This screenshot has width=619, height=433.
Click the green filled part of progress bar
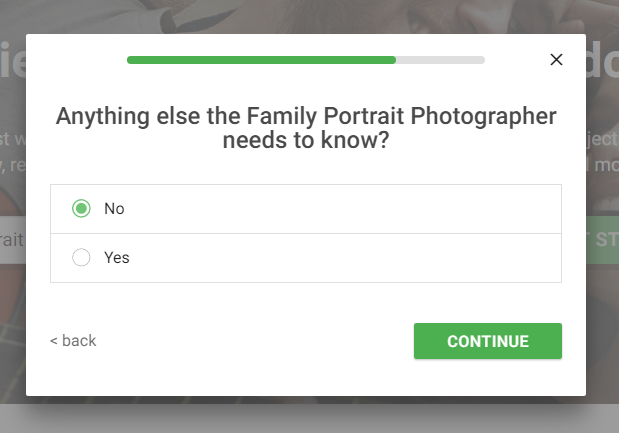click(x=261, y=60)
